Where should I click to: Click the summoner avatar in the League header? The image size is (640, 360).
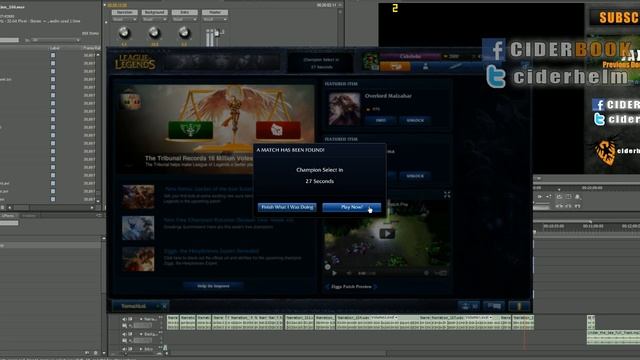(371, 61)
